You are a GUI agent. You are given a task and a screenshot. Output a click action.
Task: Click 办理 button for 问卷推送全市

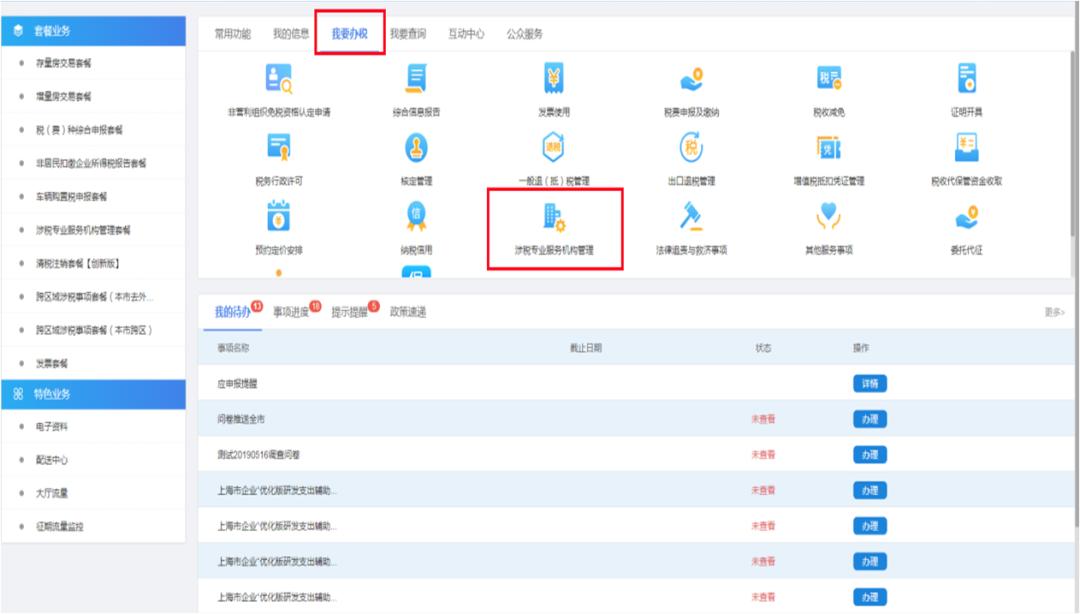click(869, 419)
